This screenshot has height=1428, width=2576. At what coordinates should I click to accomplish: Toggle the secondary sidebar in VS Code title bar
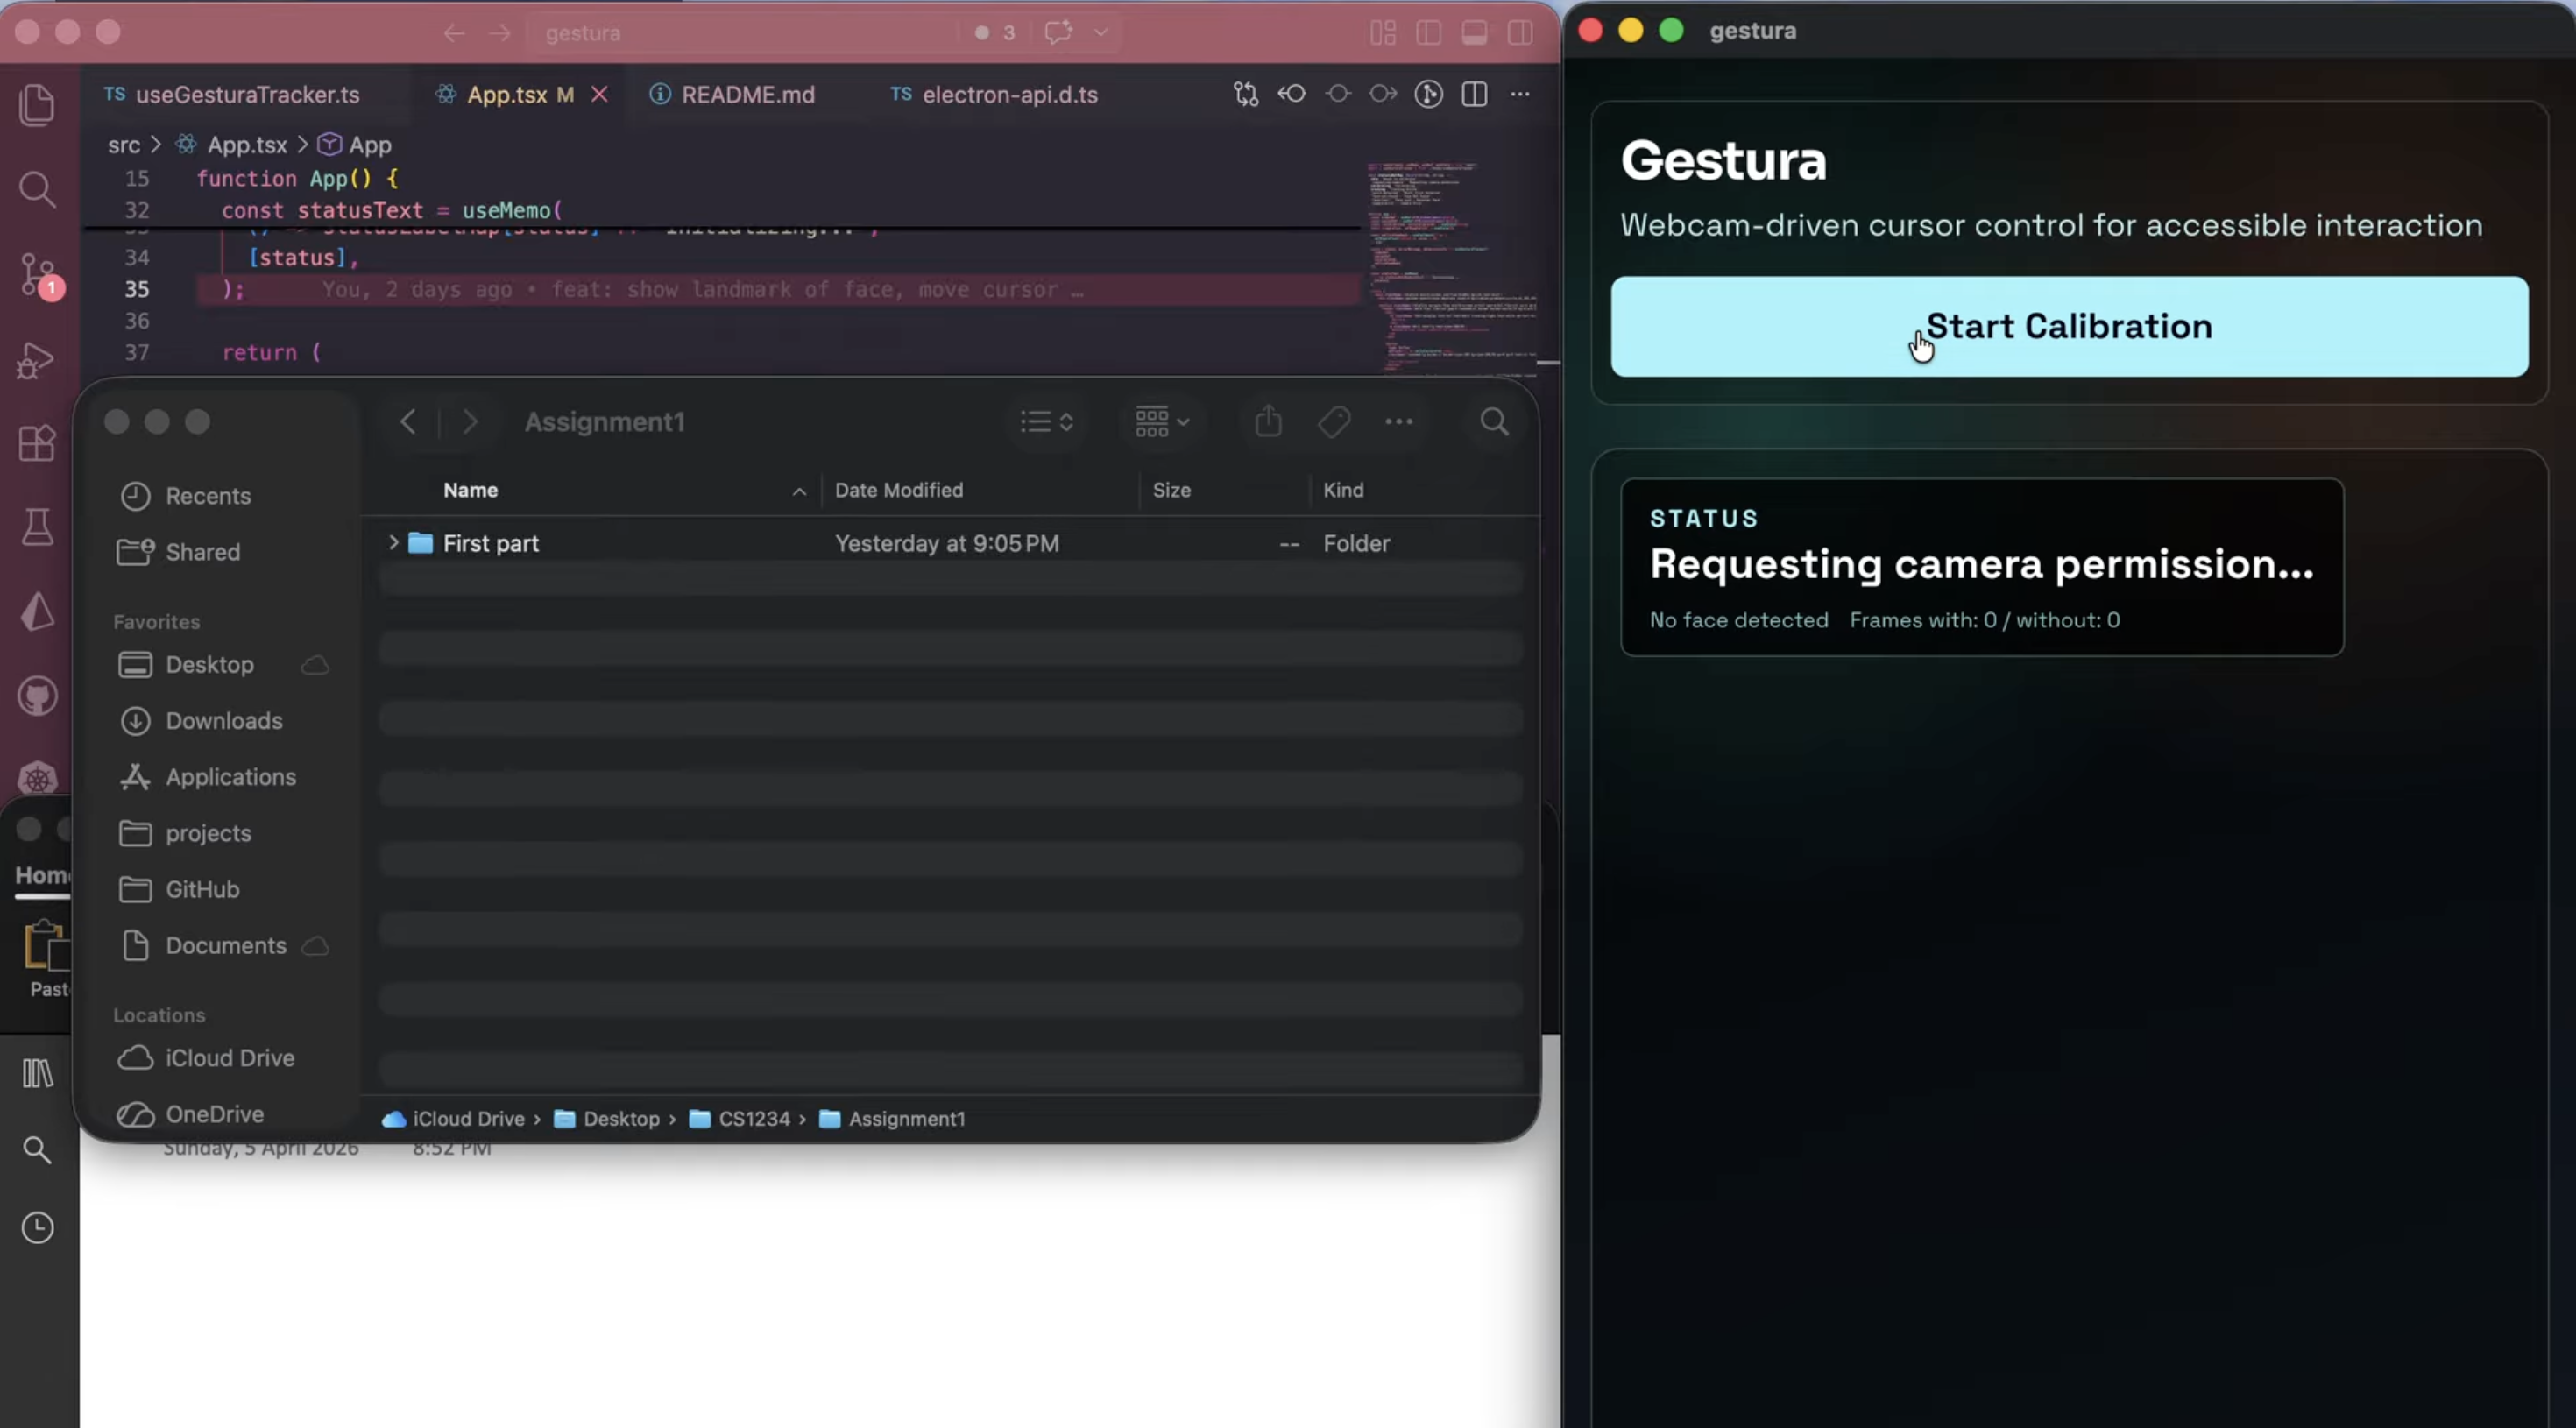[x=1520, y=33]
